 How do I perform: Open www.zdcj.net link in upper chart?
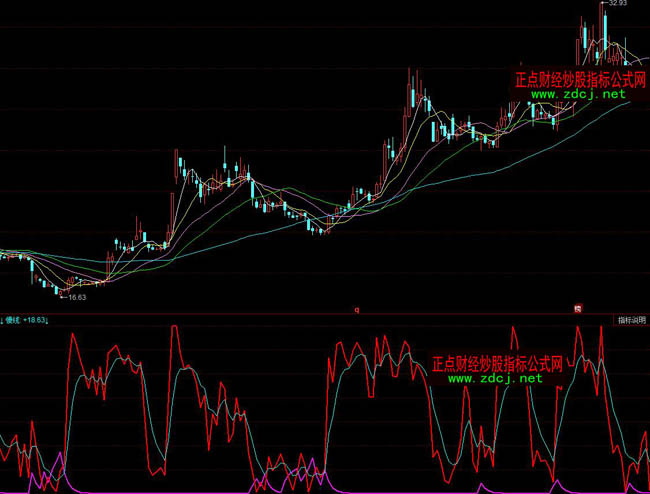pyautogui.click(x=578, y=94)
